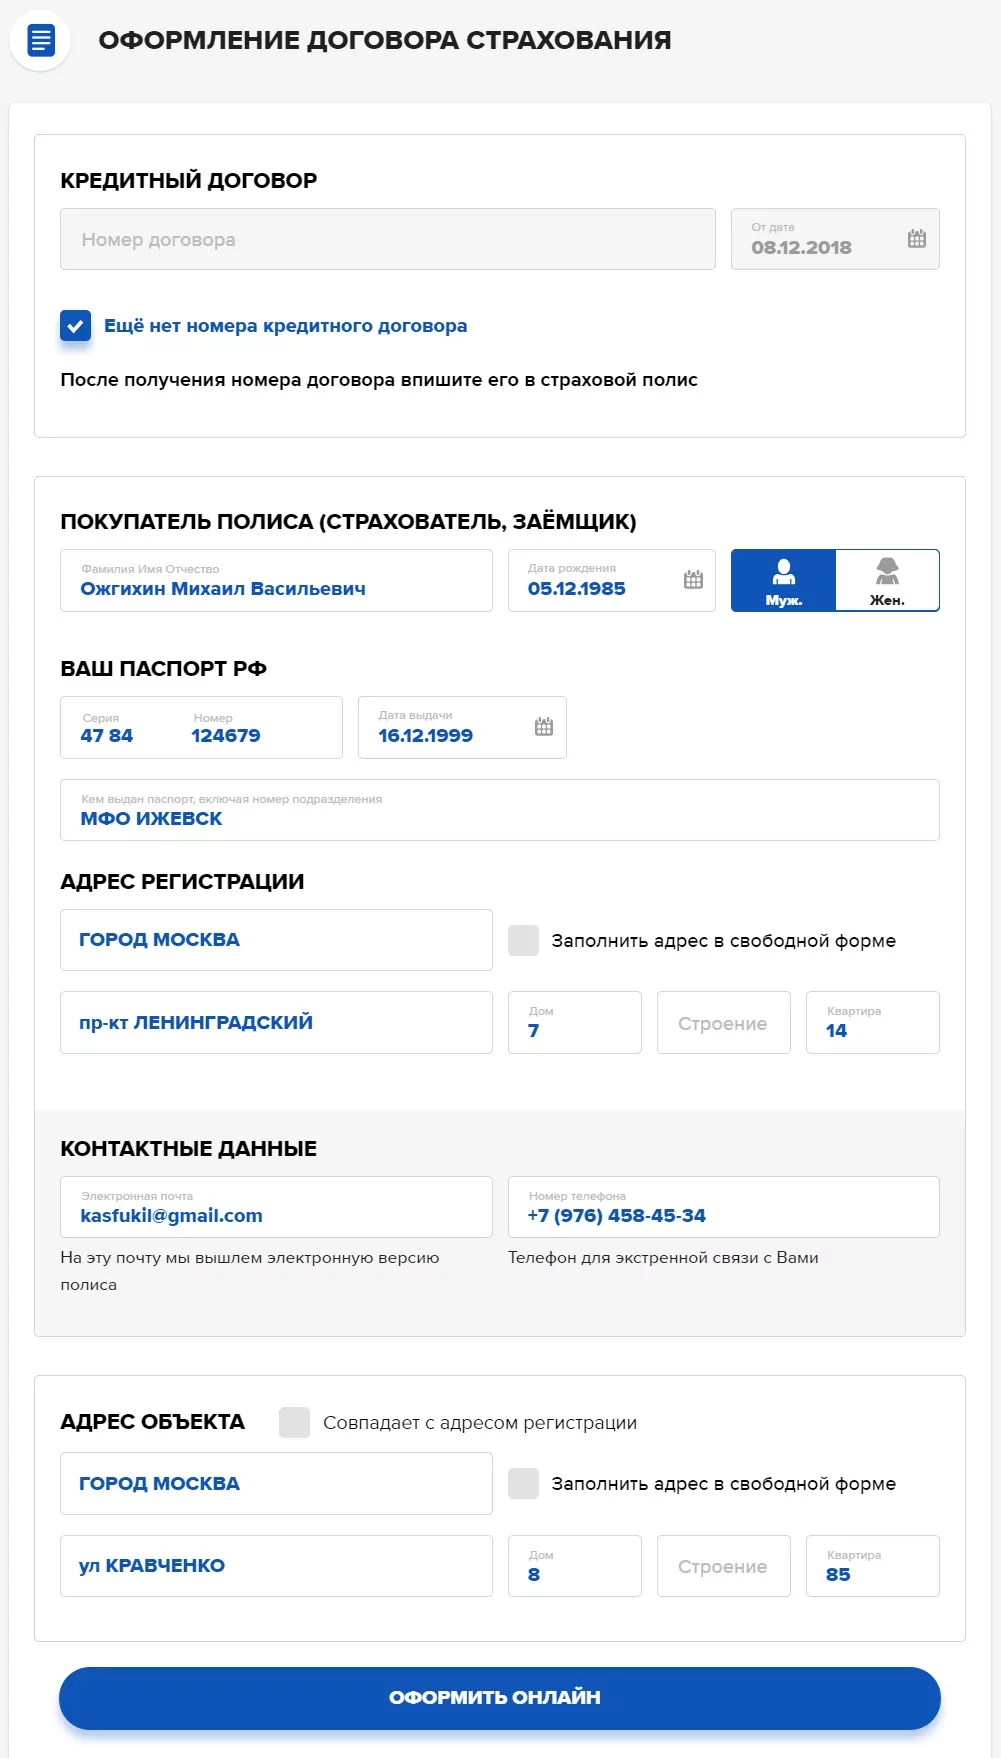The image size is (1001, 1758).
Task: Enable free-form registration address checkbox
Action: point(523,940)
